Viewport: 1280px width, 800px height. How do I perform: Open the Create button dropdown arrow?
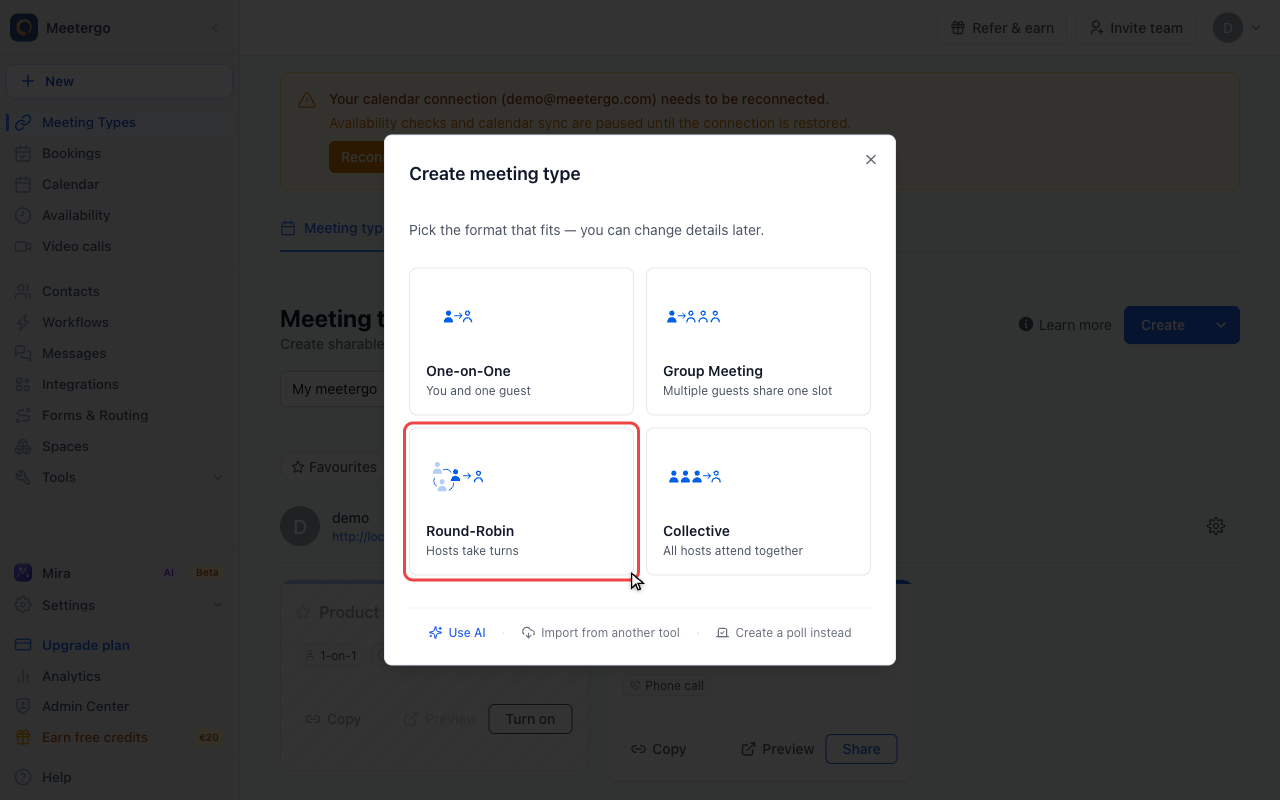[1221, 325]
